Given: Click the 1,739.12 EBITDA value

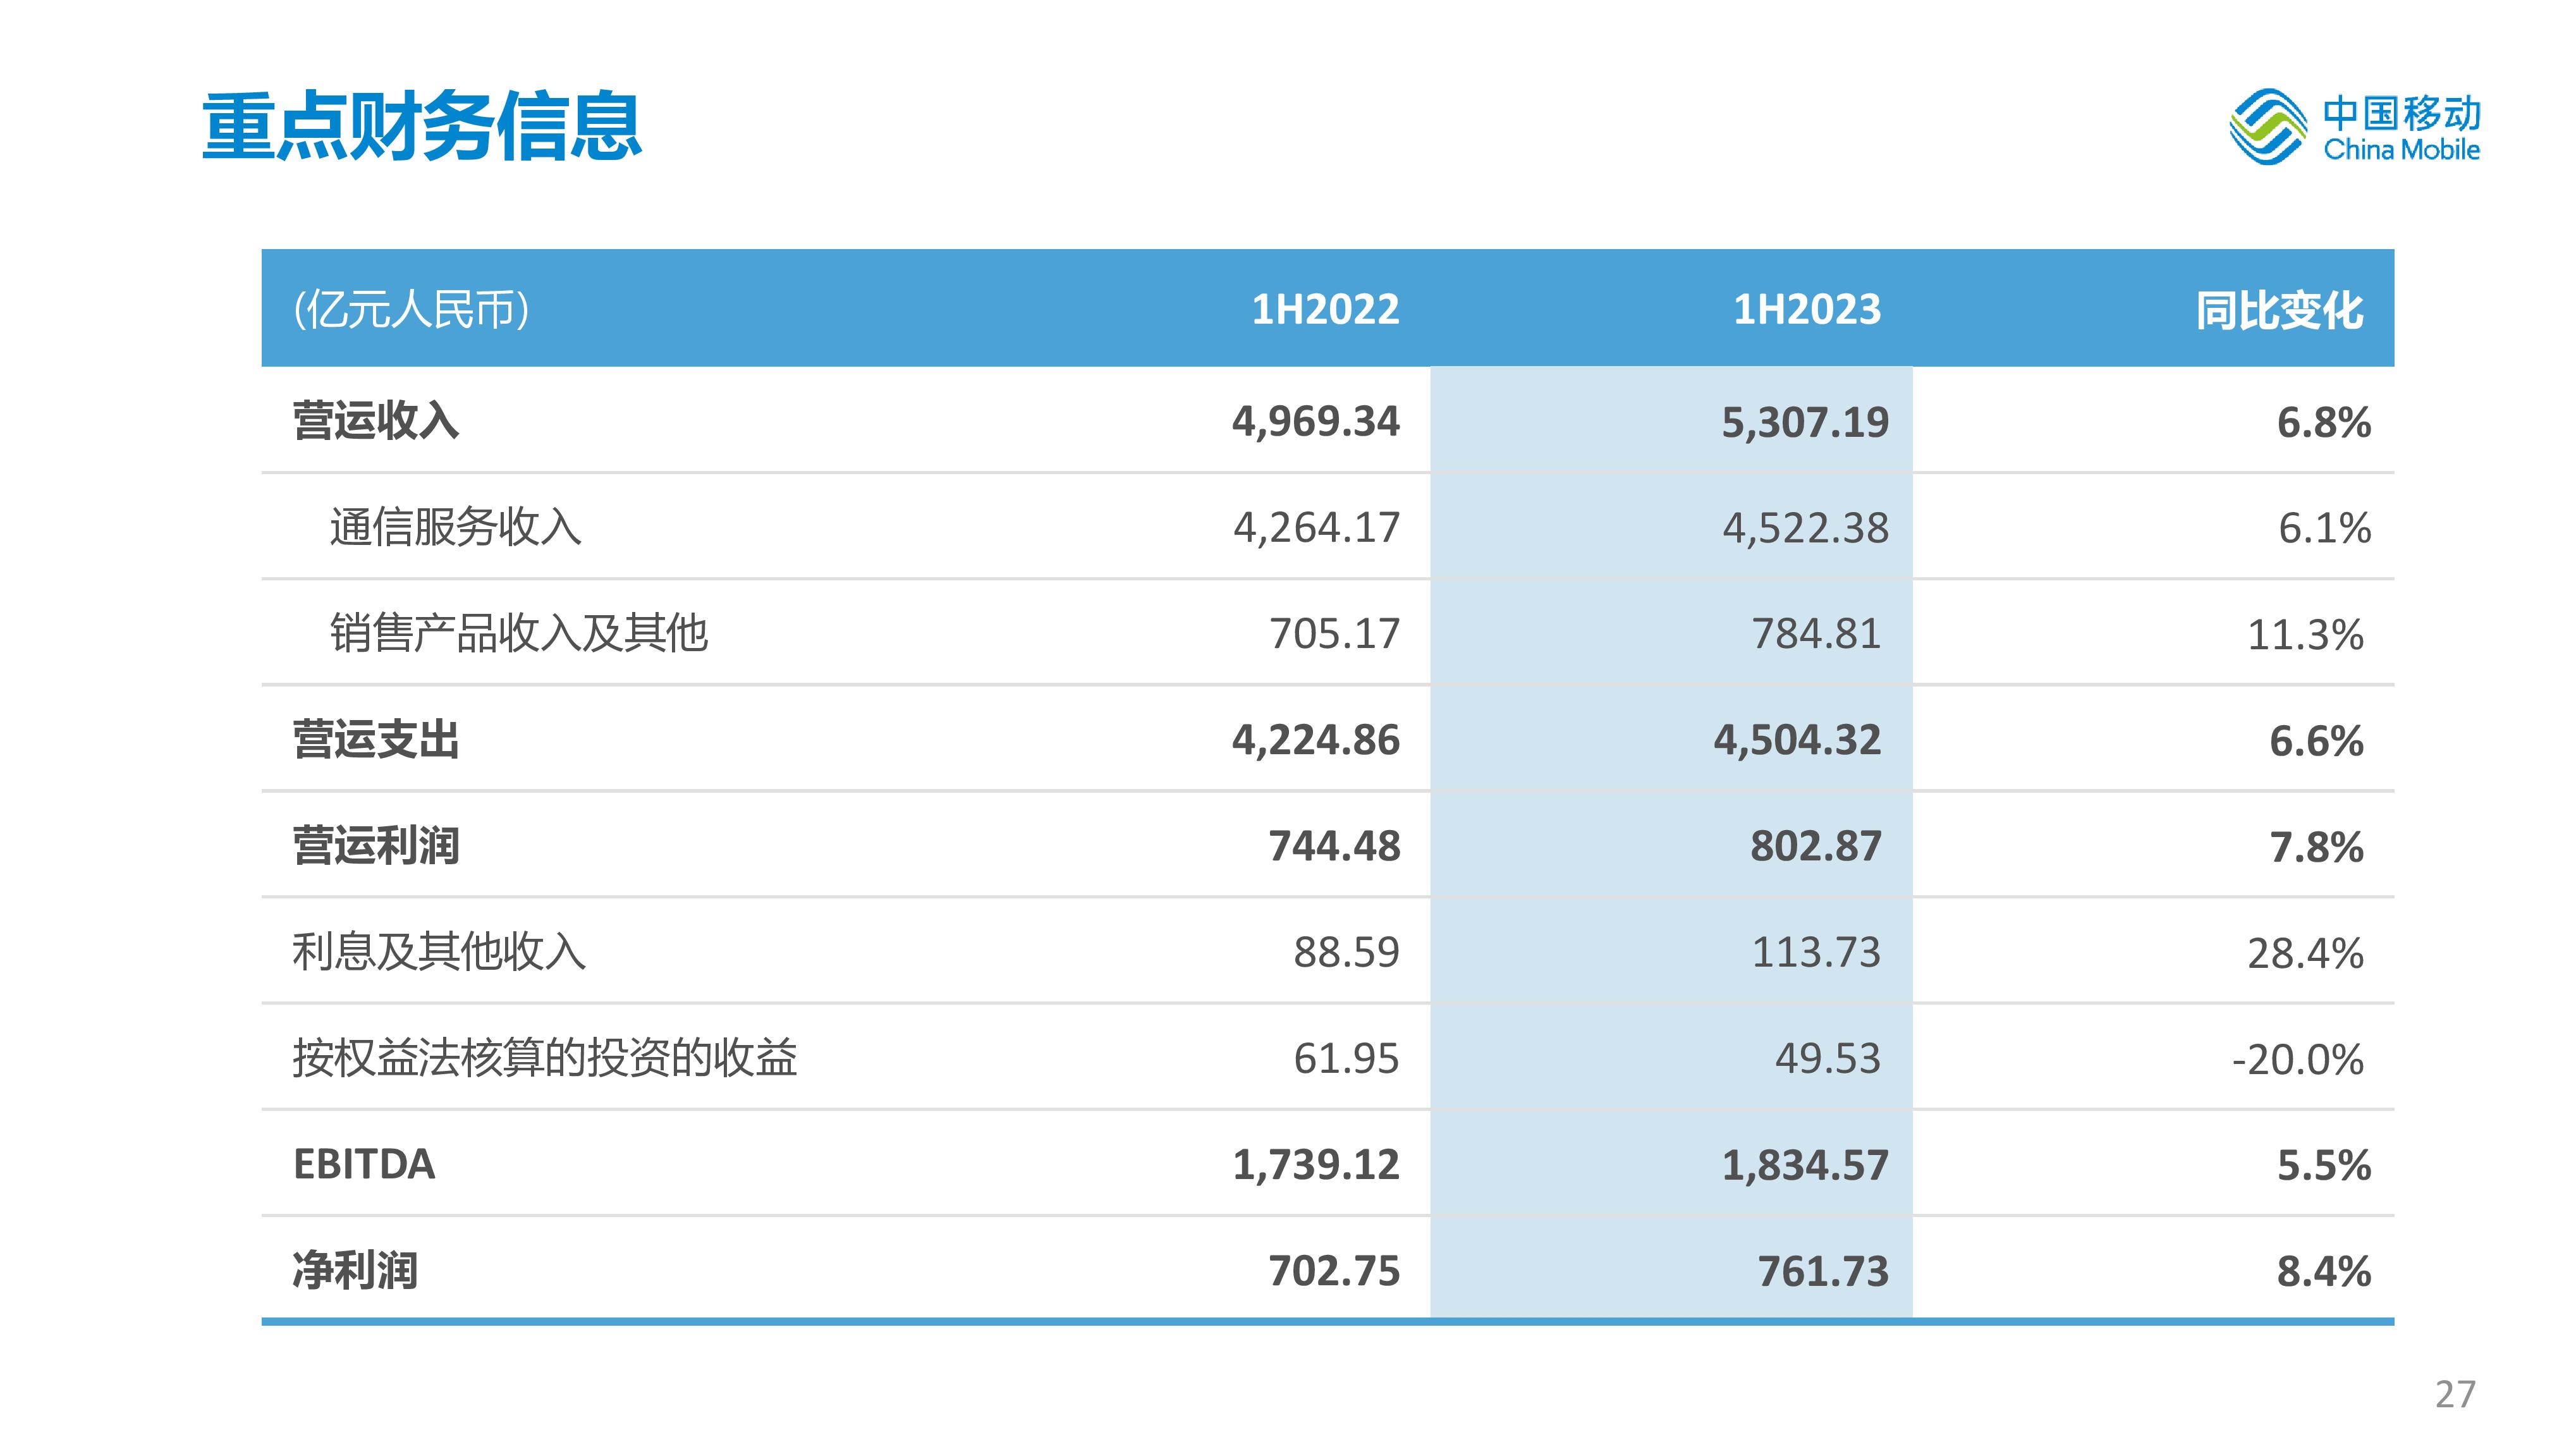Looking at the screenshot, I should click(1315, 1165).
